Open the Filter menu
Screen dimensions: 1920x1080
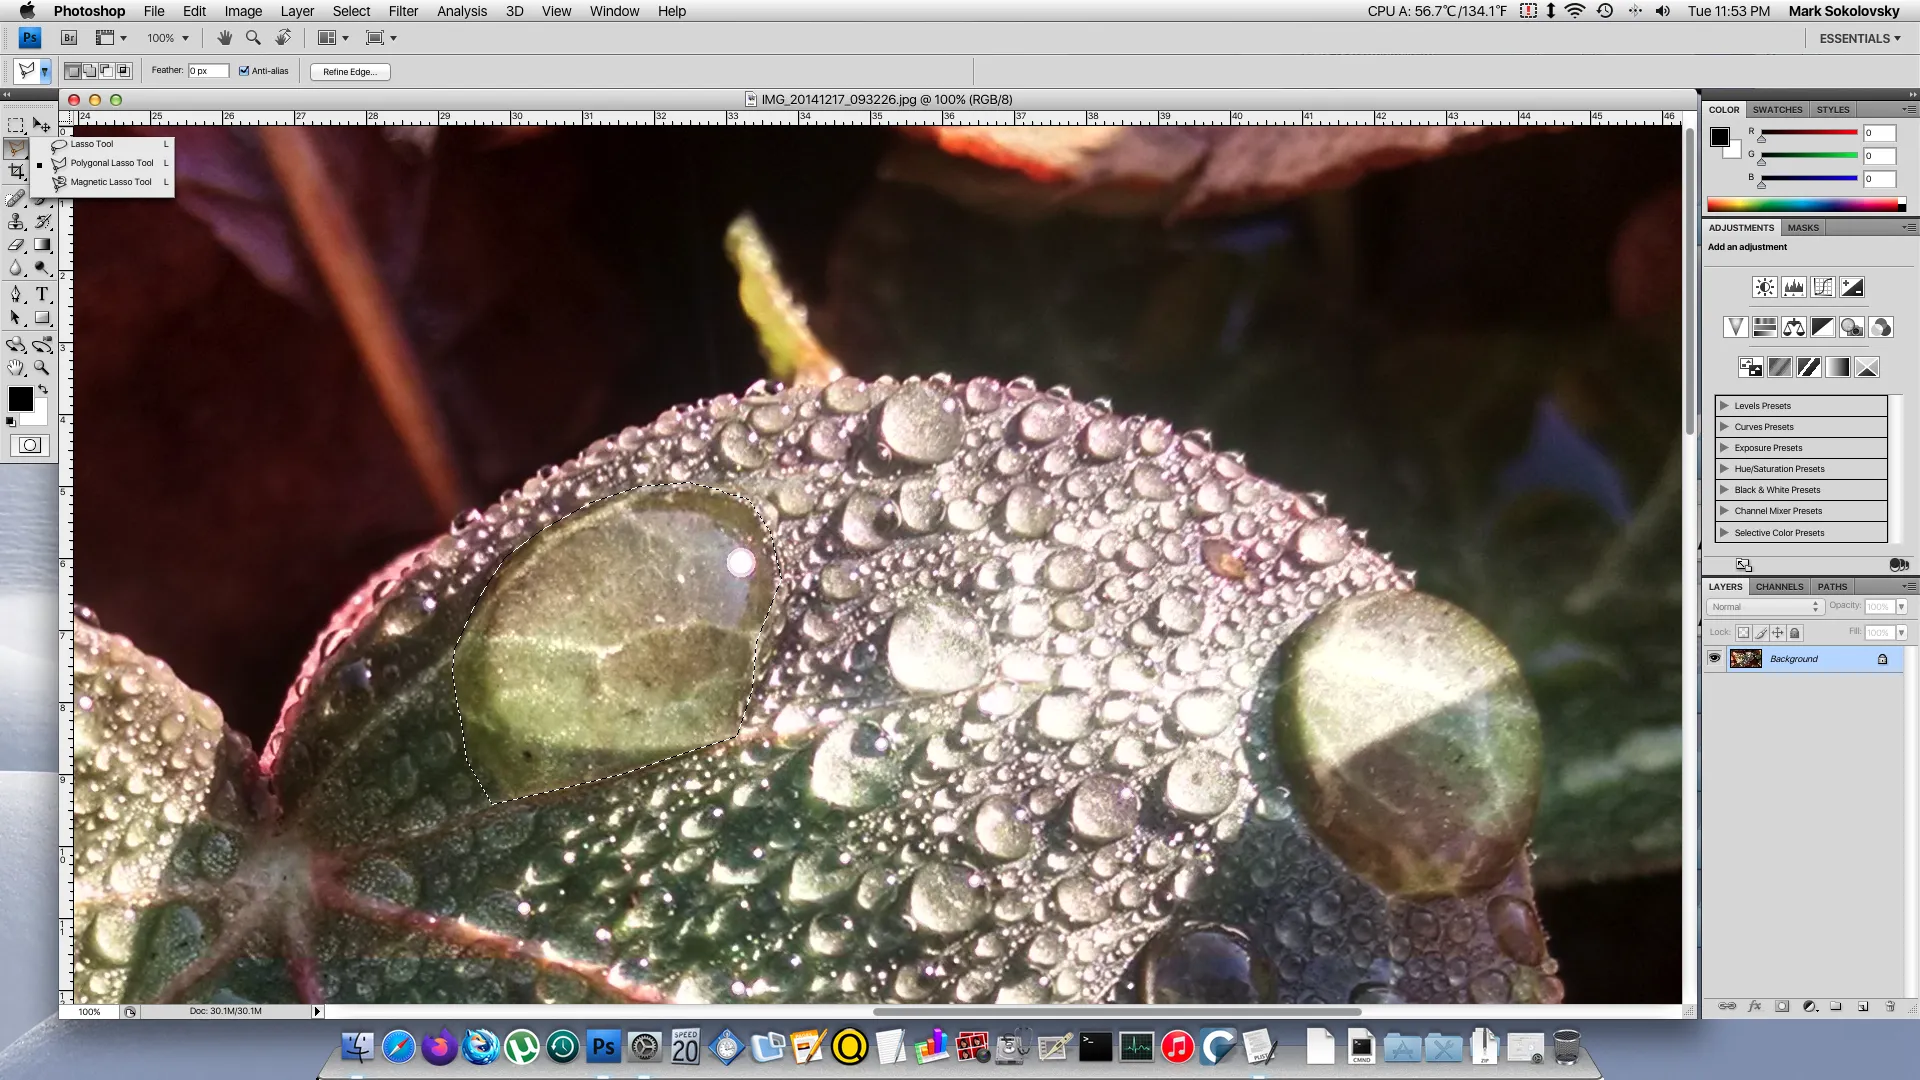[403, 11]
